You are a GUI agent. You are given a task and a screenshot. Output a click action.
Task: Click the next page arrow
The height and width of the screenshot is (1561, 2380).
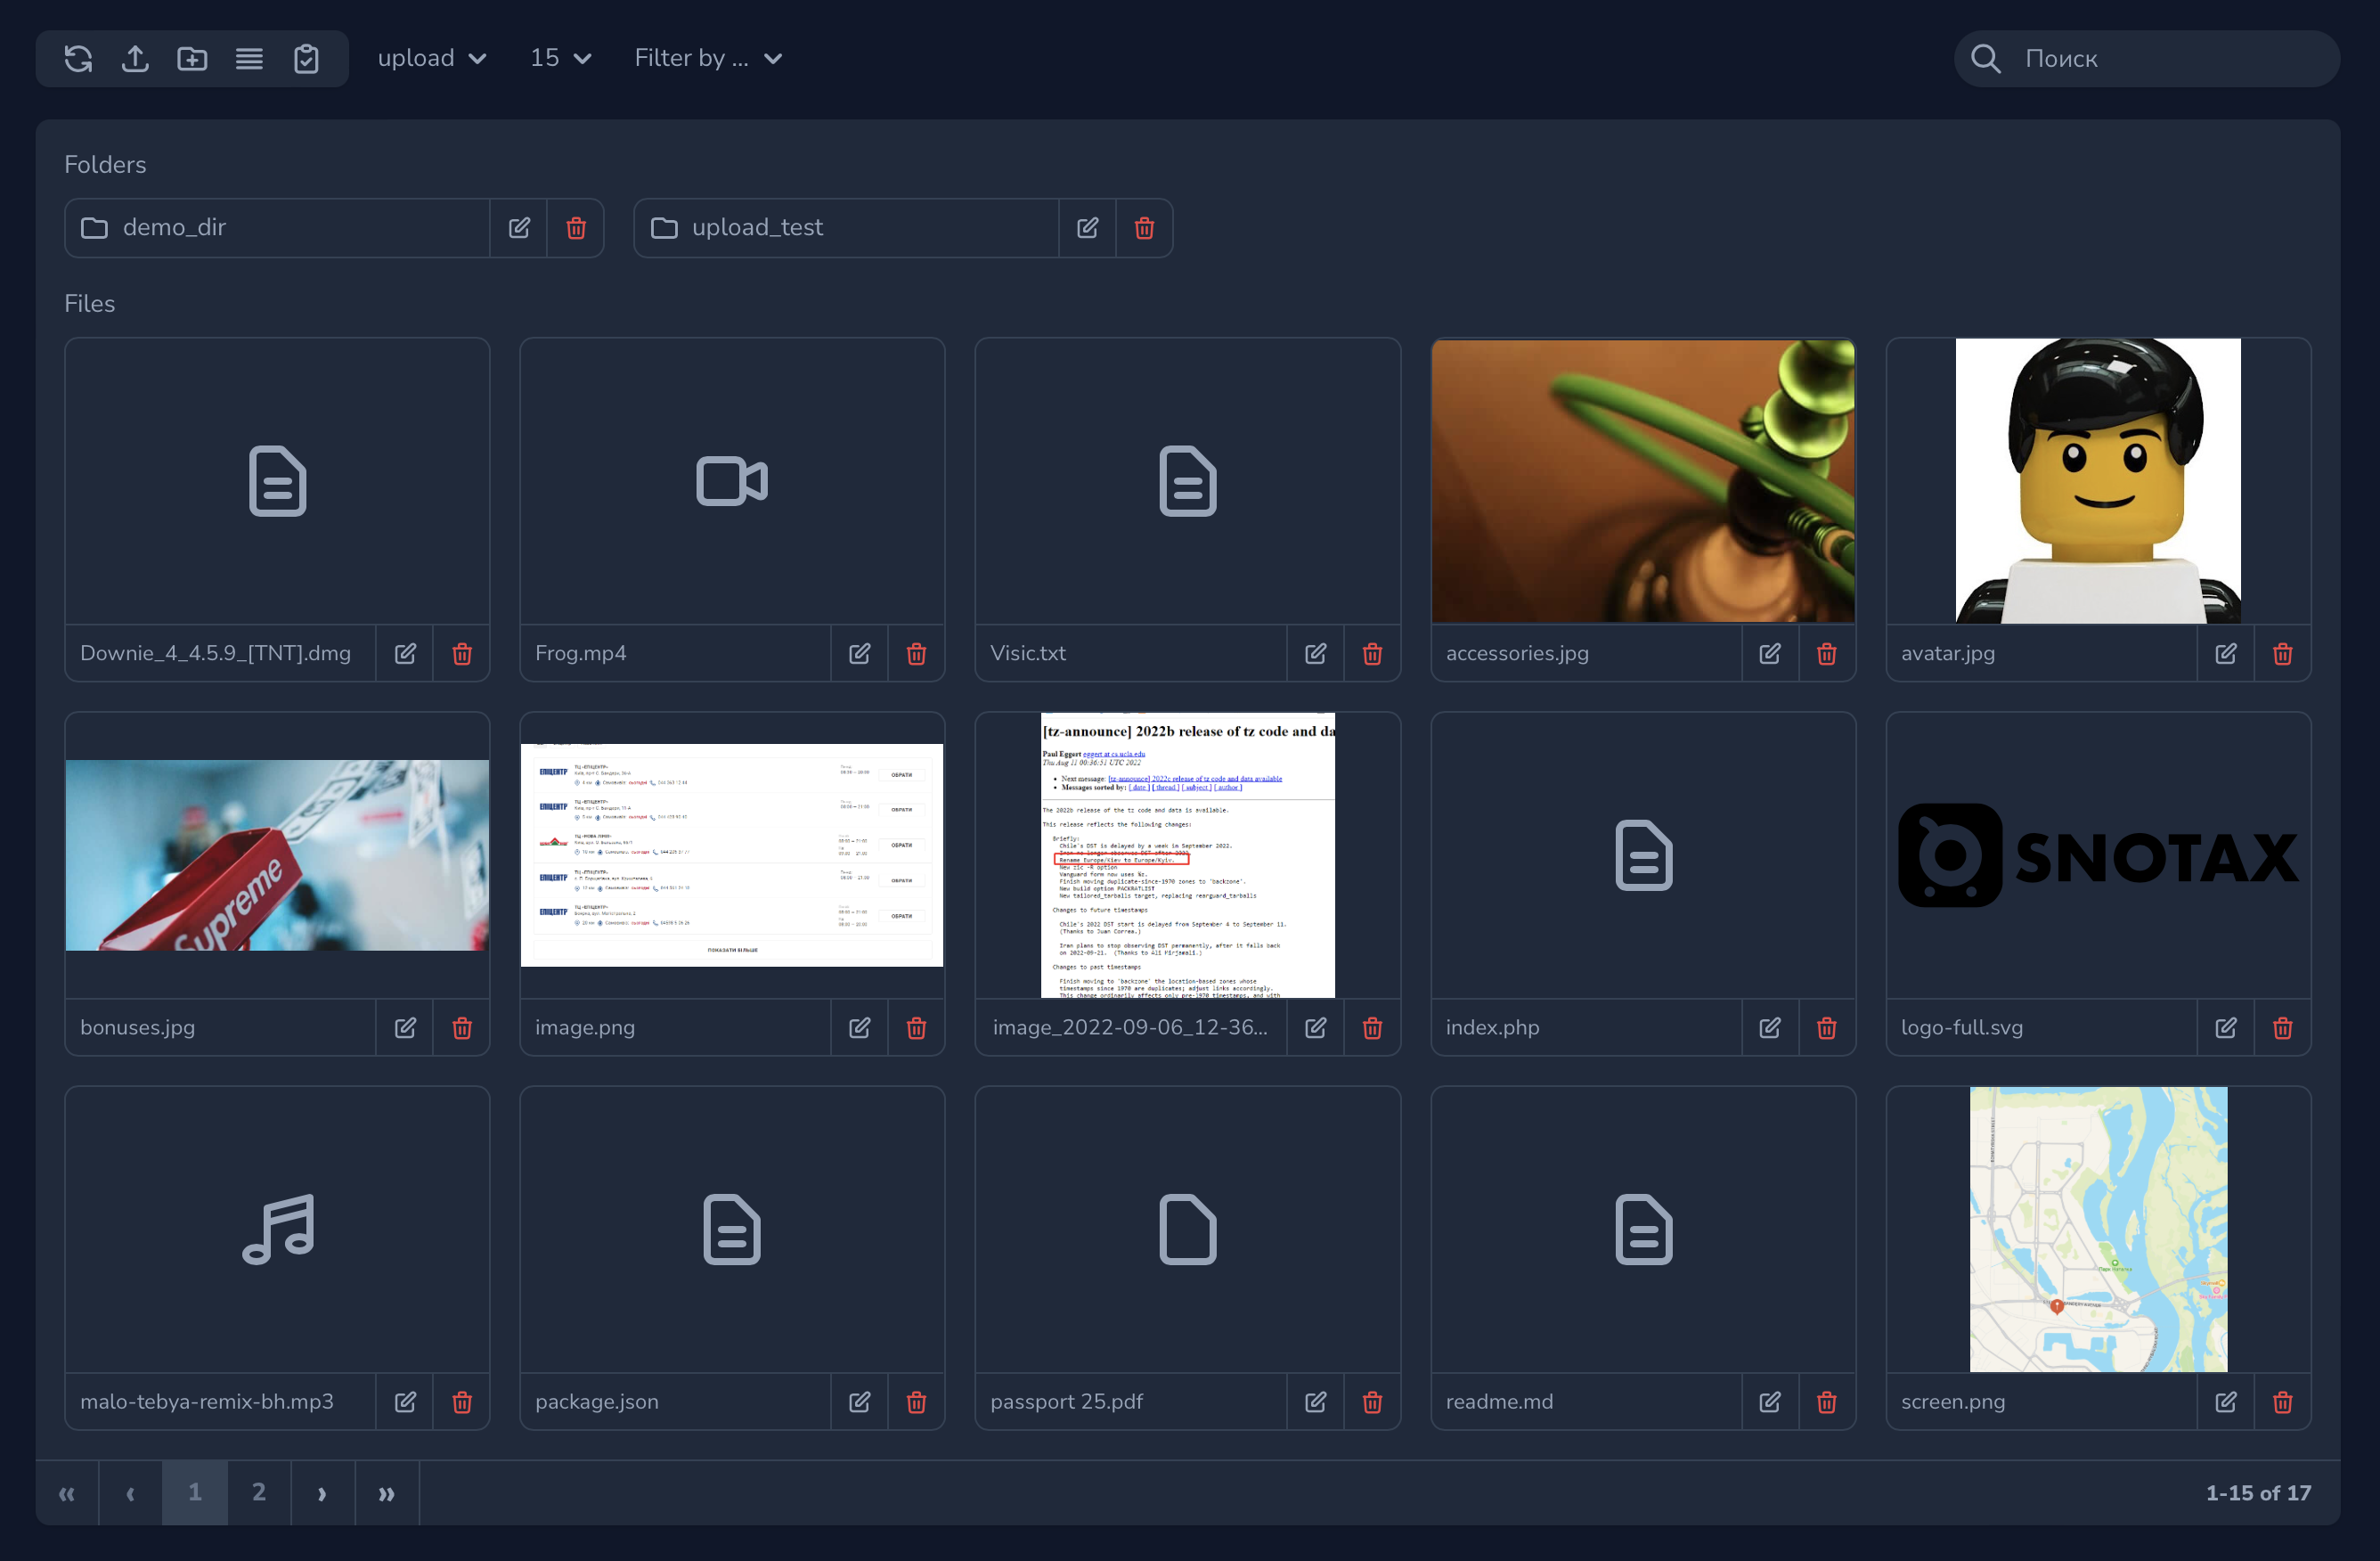tap(322, 1493)
